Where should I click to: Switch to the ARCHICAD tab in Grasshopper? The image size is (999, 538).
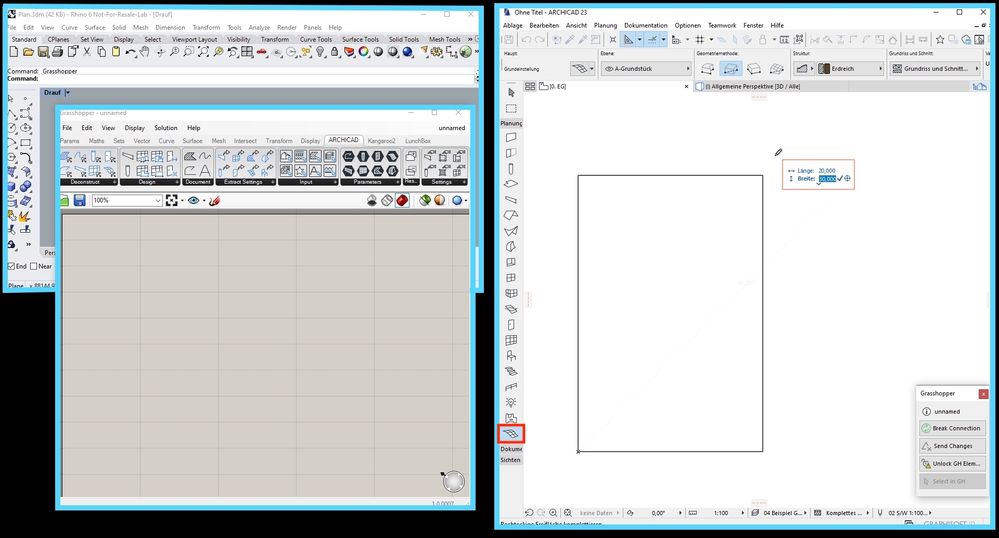[343, 140]
